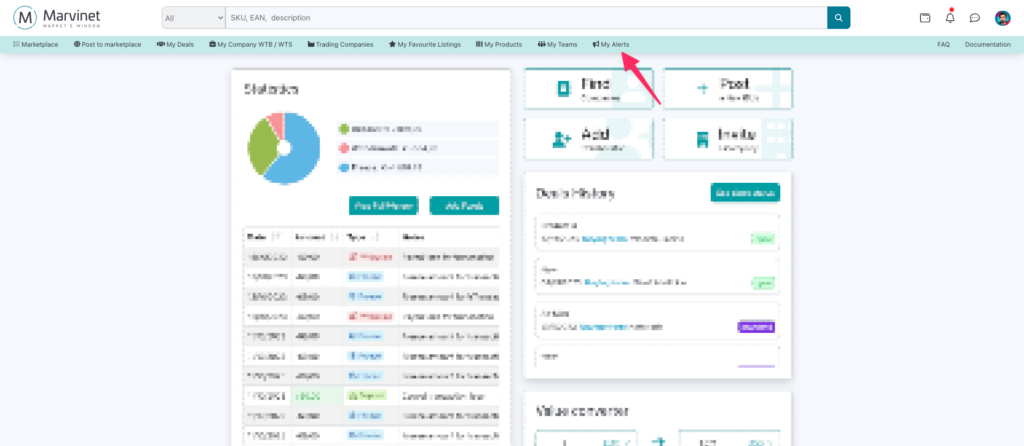
Task: Select My Company WTB / WTS
Action: click(x=253, y=45)
